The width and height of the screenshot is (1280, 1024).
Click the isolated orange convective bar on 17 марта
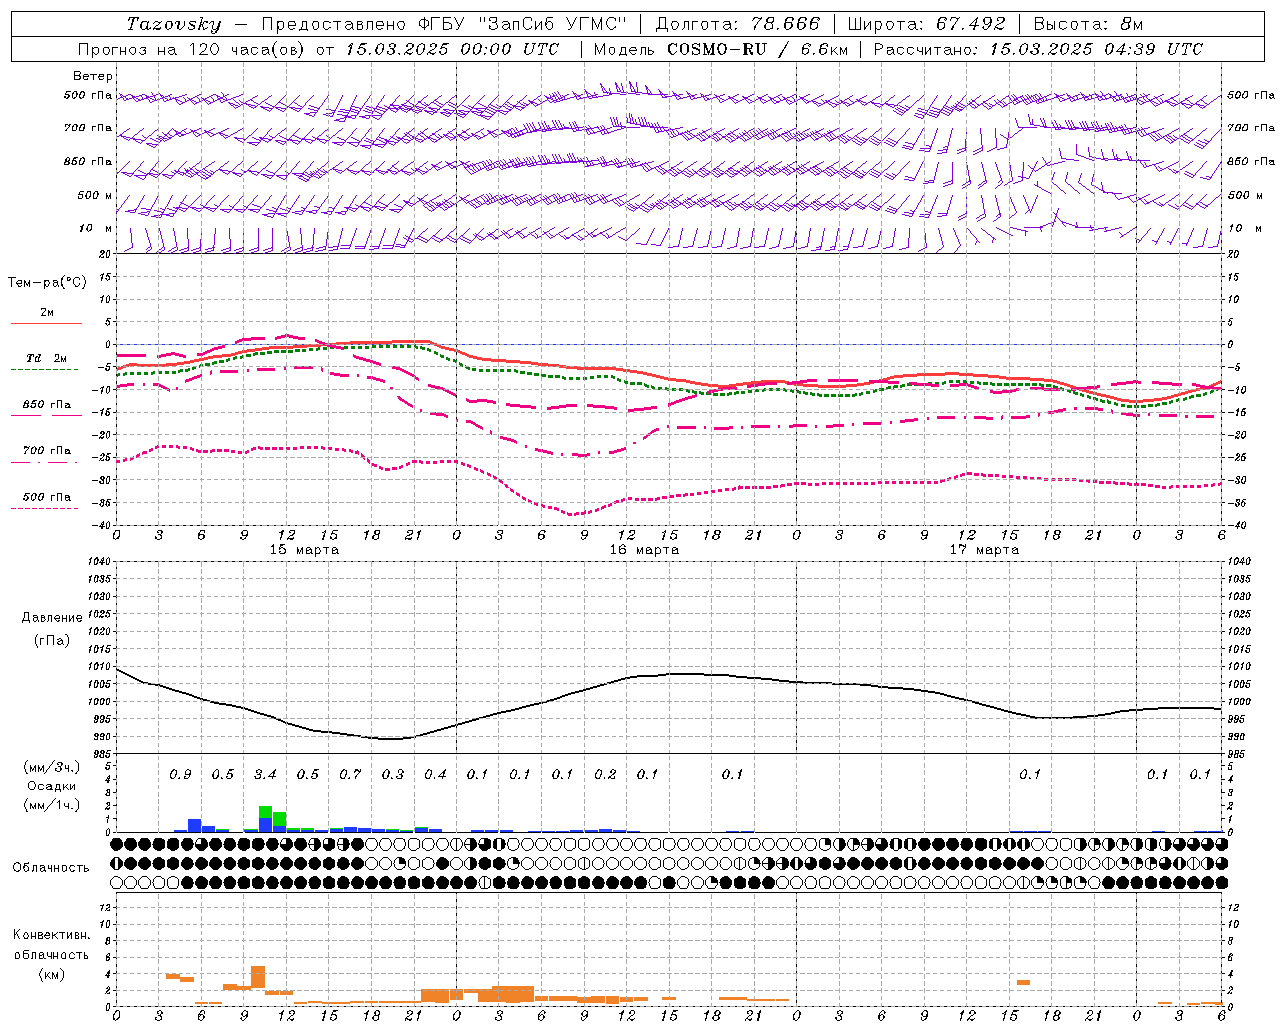(x=1023, y=982)
